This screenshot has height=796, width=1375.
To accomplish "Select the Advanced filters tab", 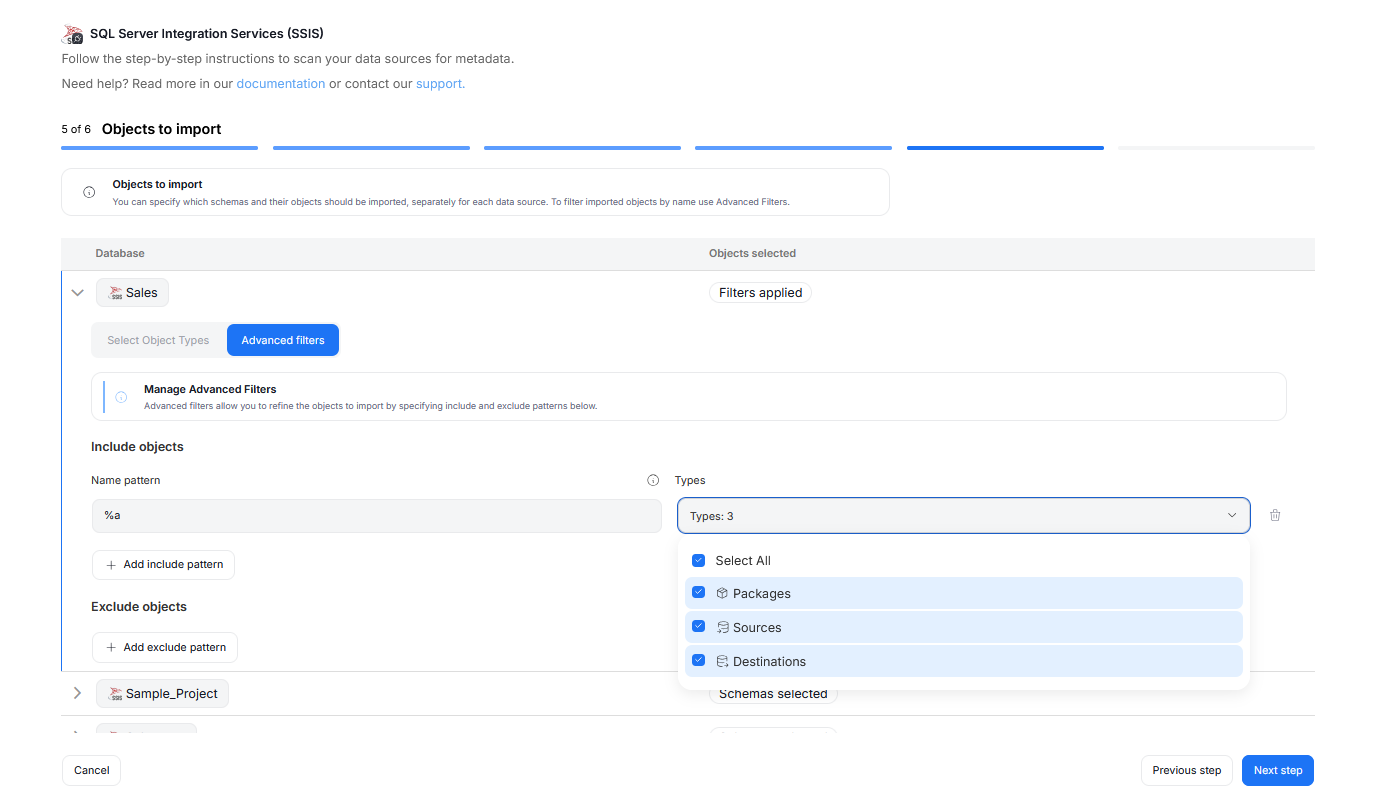I will (283, 340).
